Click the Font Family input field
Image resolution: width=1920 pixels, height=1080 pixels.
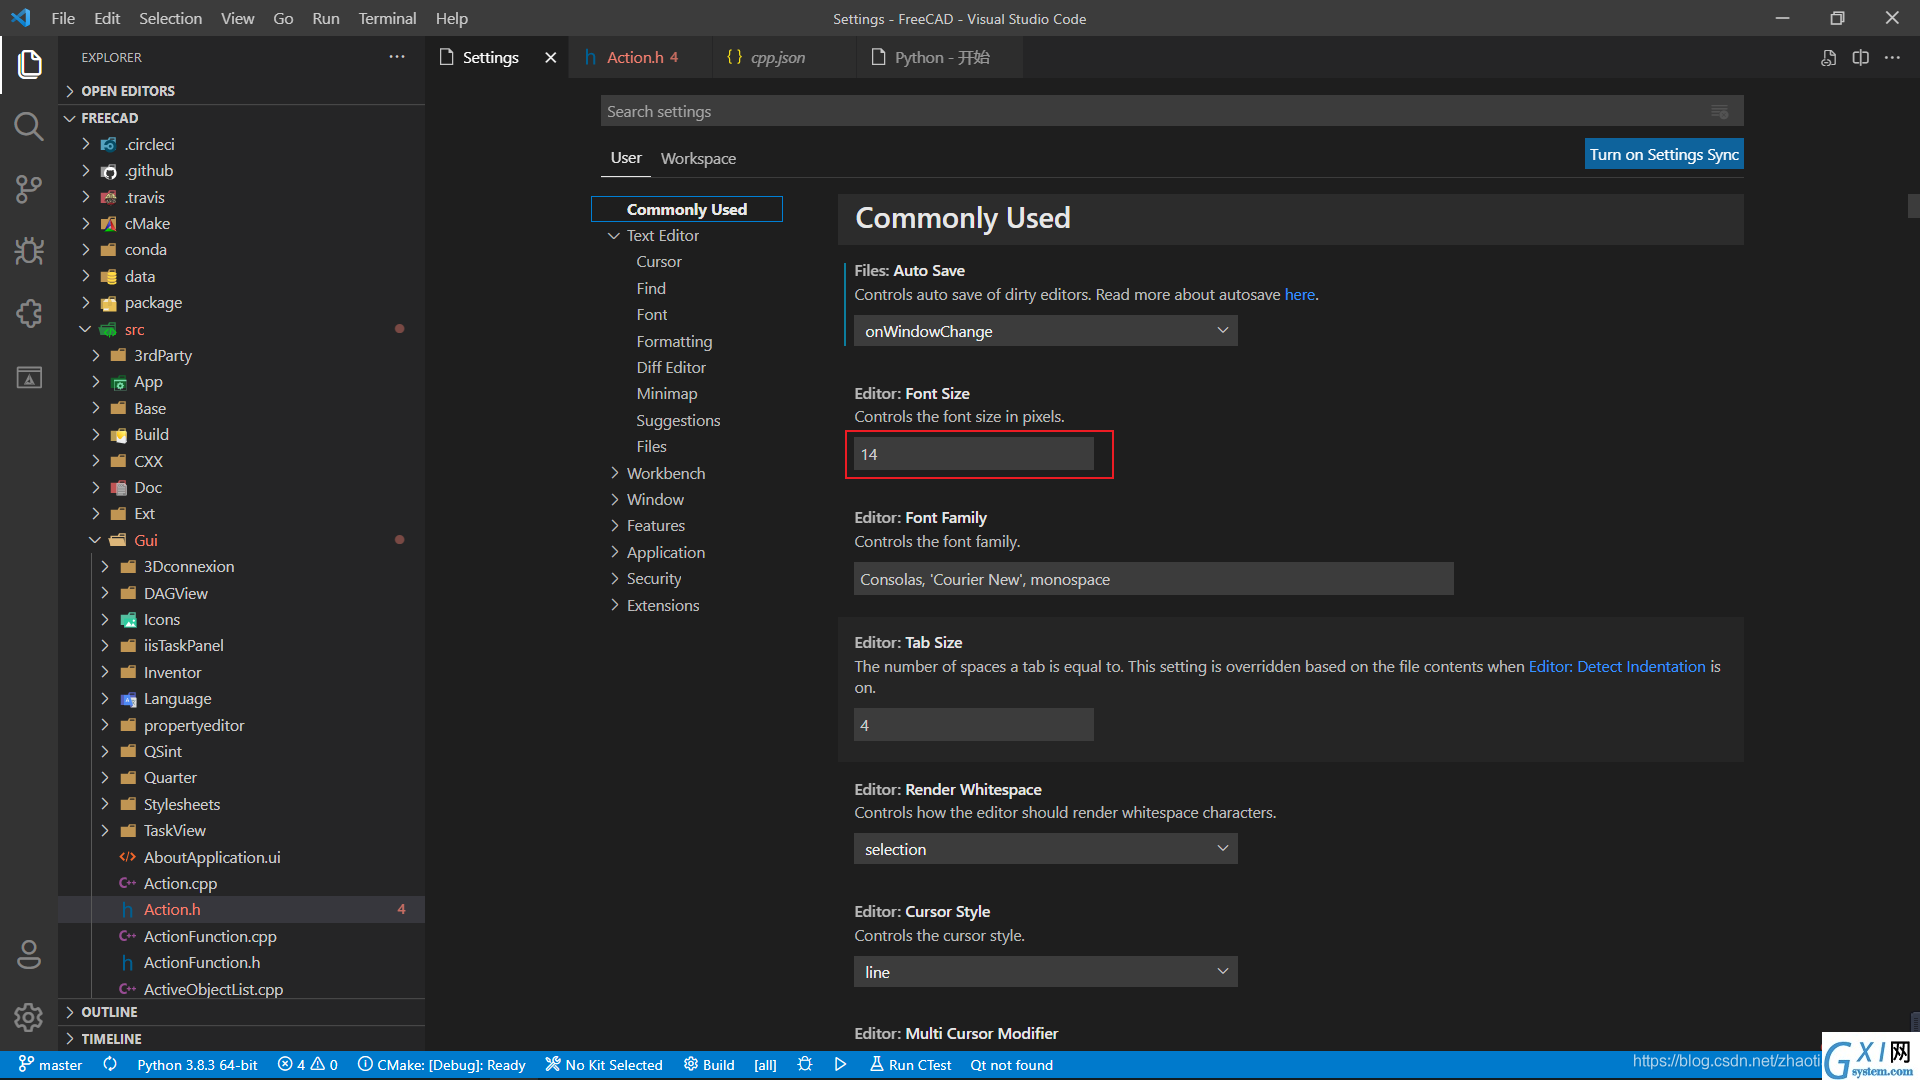click(x=1154, y=579)
